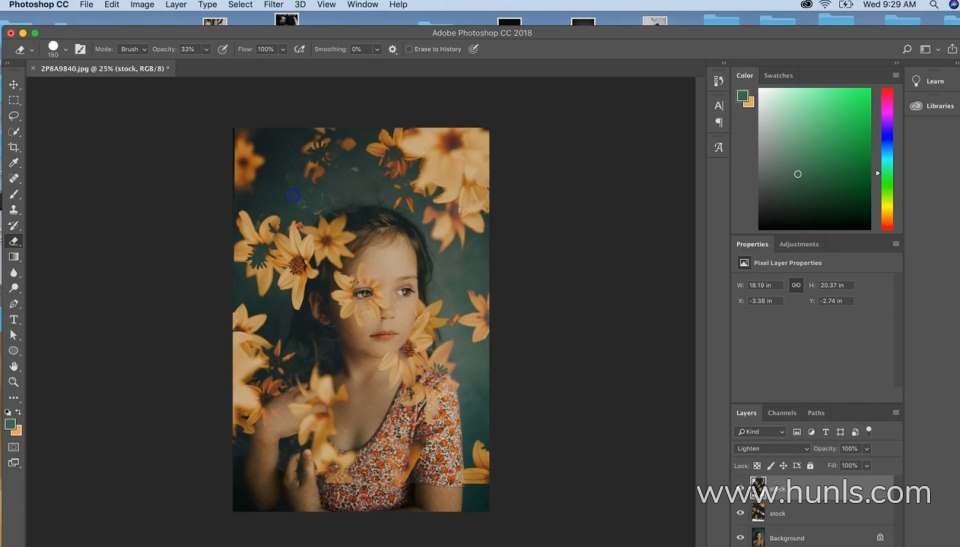
Task: Select the Hand tool
Action: click(14, 366)
